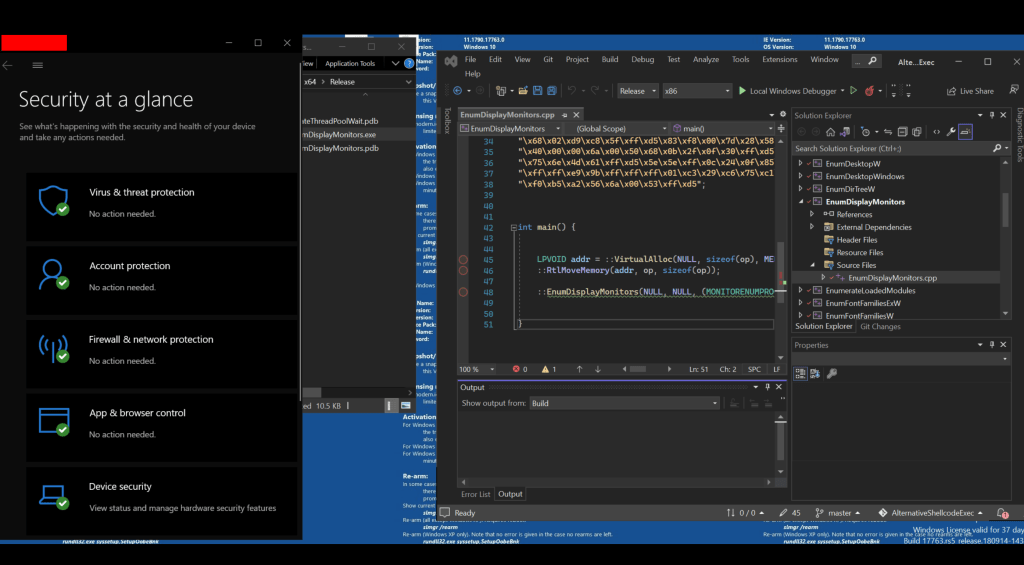Click the Live Share button
This screenshot has height=565, width=1024.
tap(970, 91)
